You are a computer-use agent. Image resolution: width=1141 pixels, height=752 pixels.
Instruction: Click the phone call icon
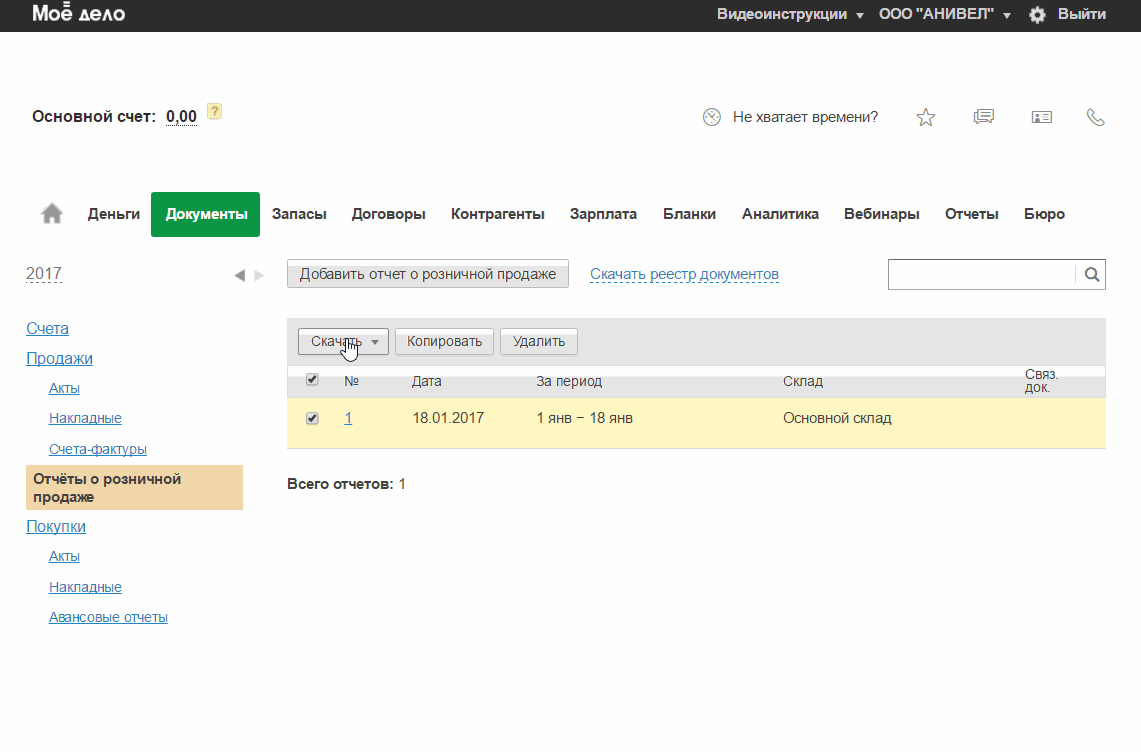tap(1096, 117)
